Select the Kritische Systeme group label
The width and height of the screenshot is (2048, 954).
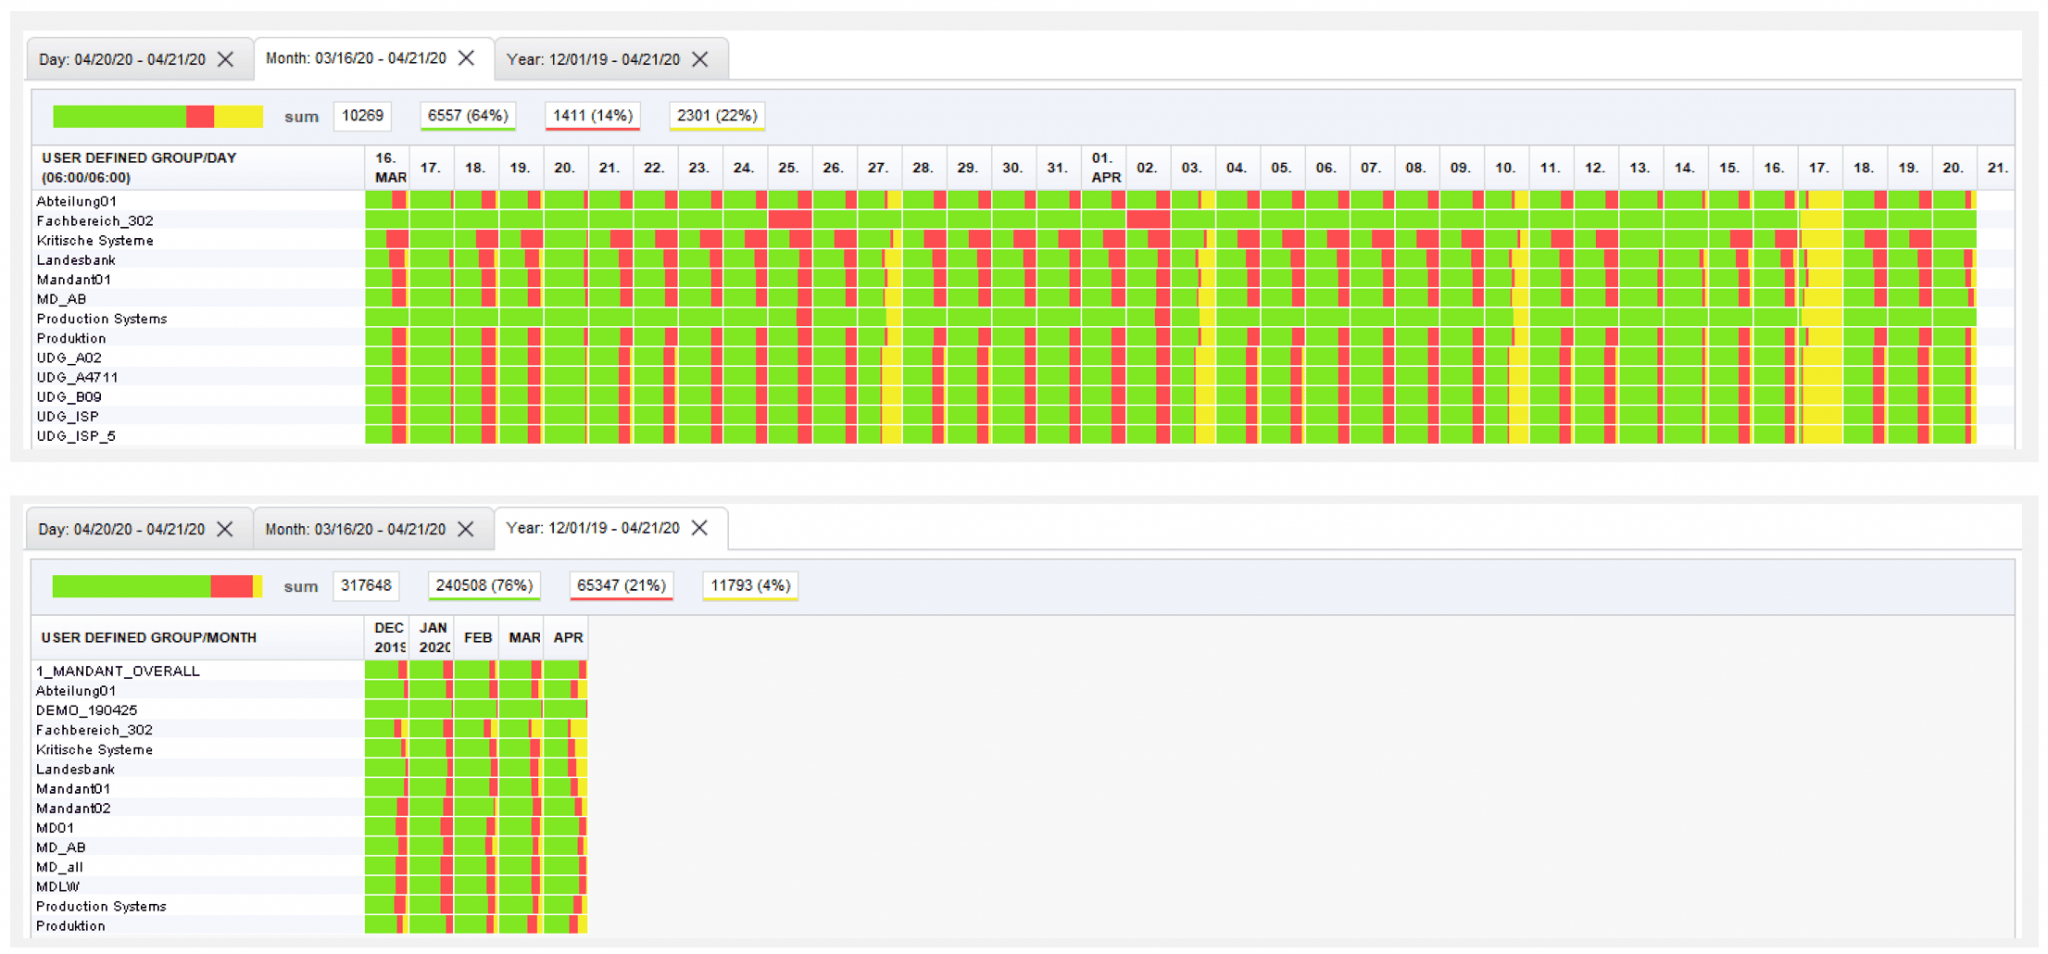pos(95,240)
